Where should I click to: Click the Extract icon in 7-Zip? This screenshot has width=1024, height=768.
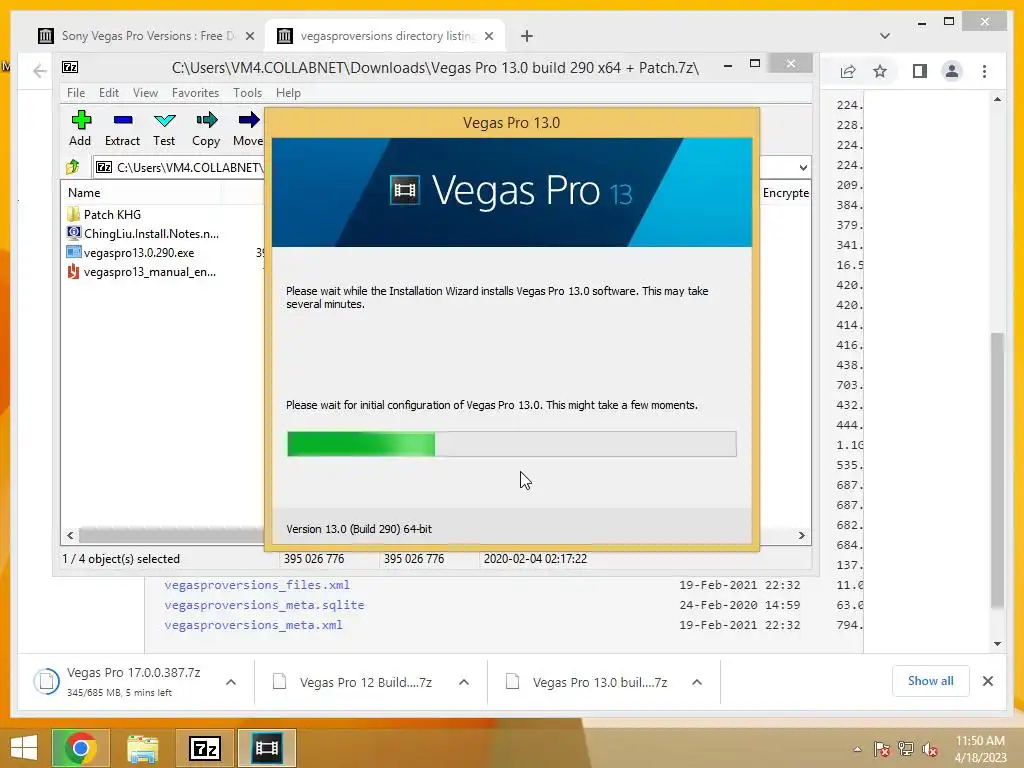tap(123, 120)
